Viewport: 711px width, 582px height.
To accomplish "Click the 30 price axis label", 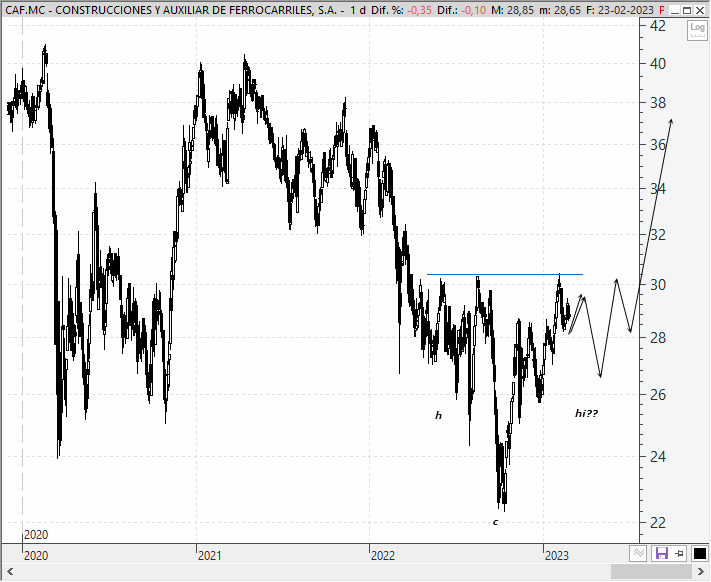I will tap(658, 285).
